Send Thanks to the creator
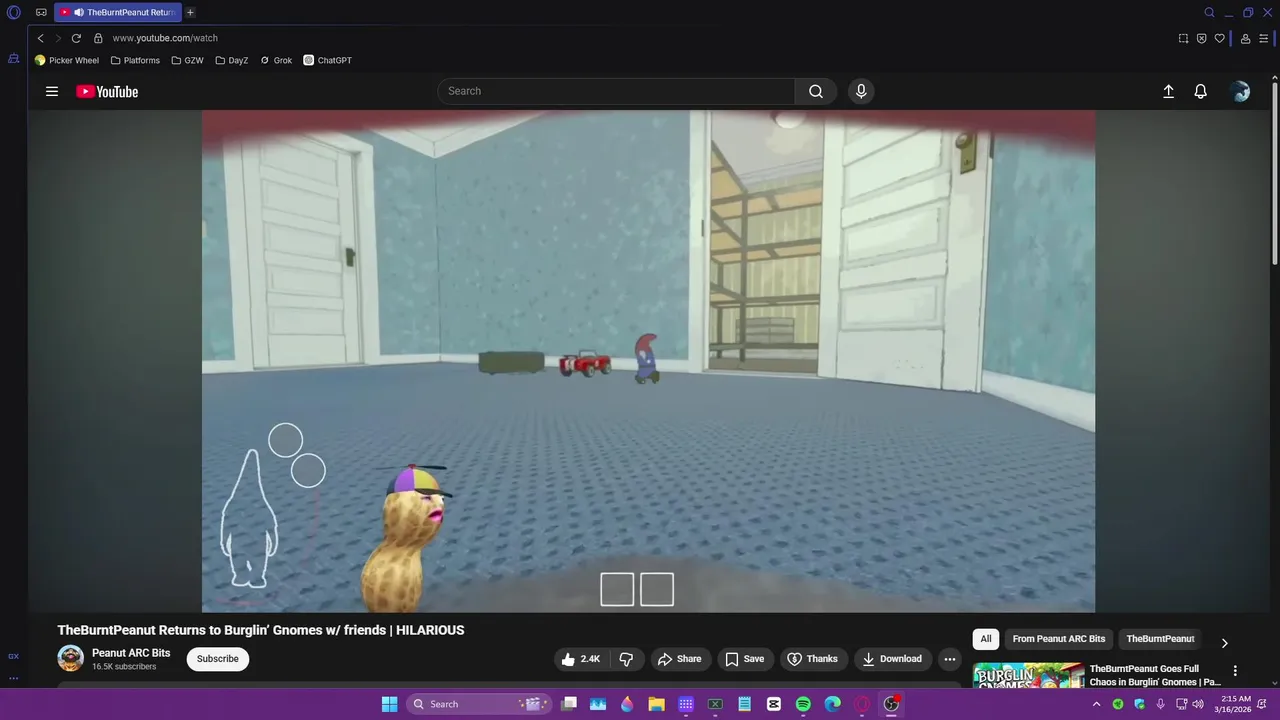Screen dimensions: 1280x720 coord(814,659)
